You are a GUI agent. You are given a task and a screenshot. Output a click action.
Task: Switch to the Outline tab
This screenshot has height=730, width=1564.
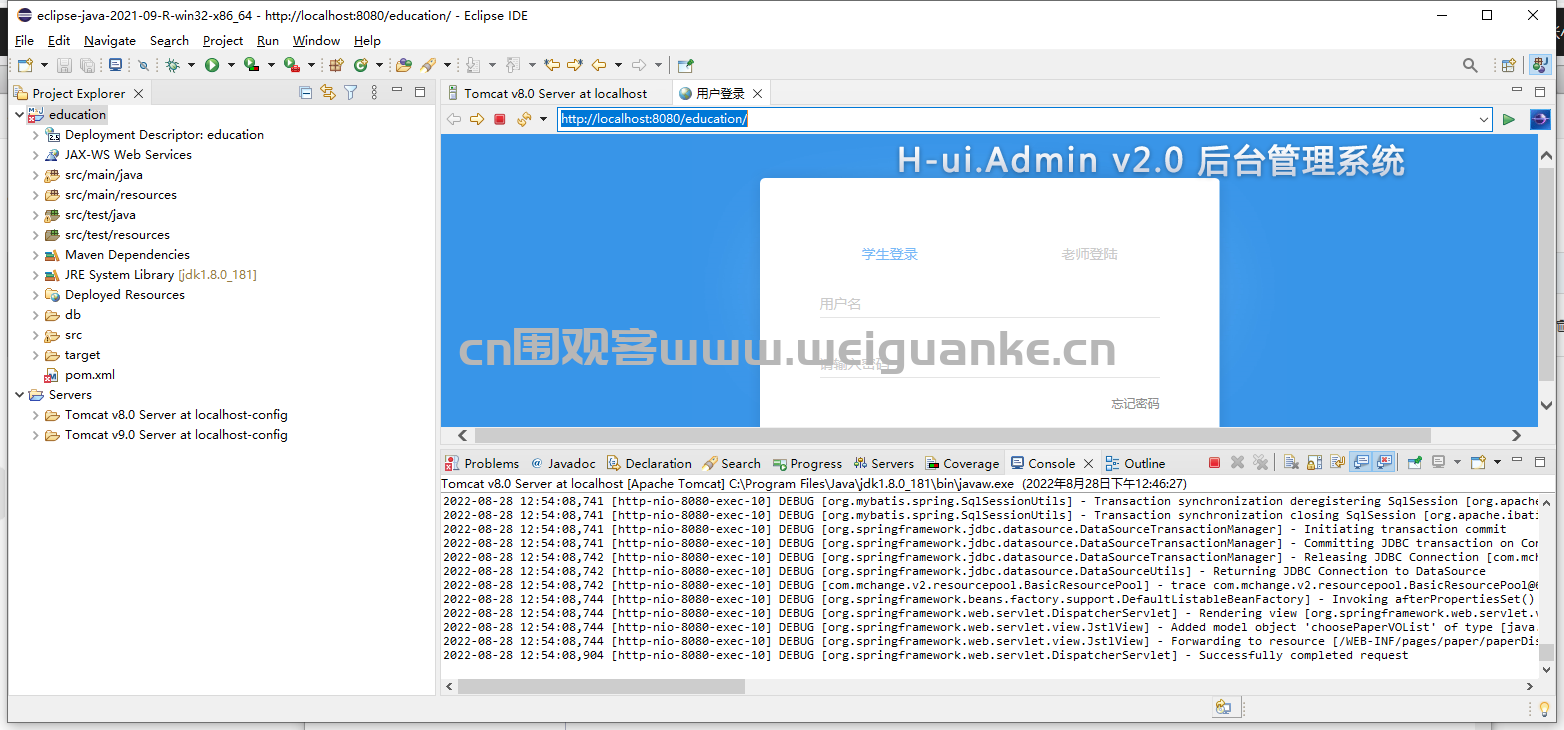click(x=1135, y=463)
